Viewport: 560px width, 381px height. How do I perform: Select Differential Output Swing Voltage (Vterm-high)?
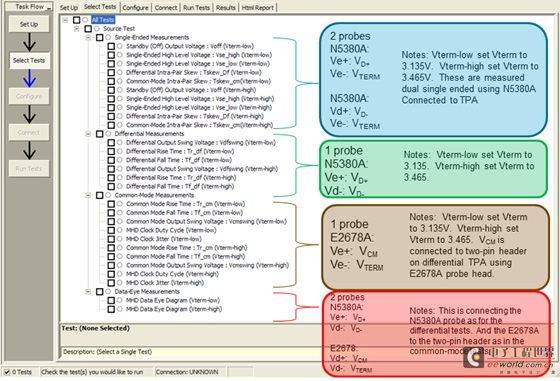(x=202, y=169)
